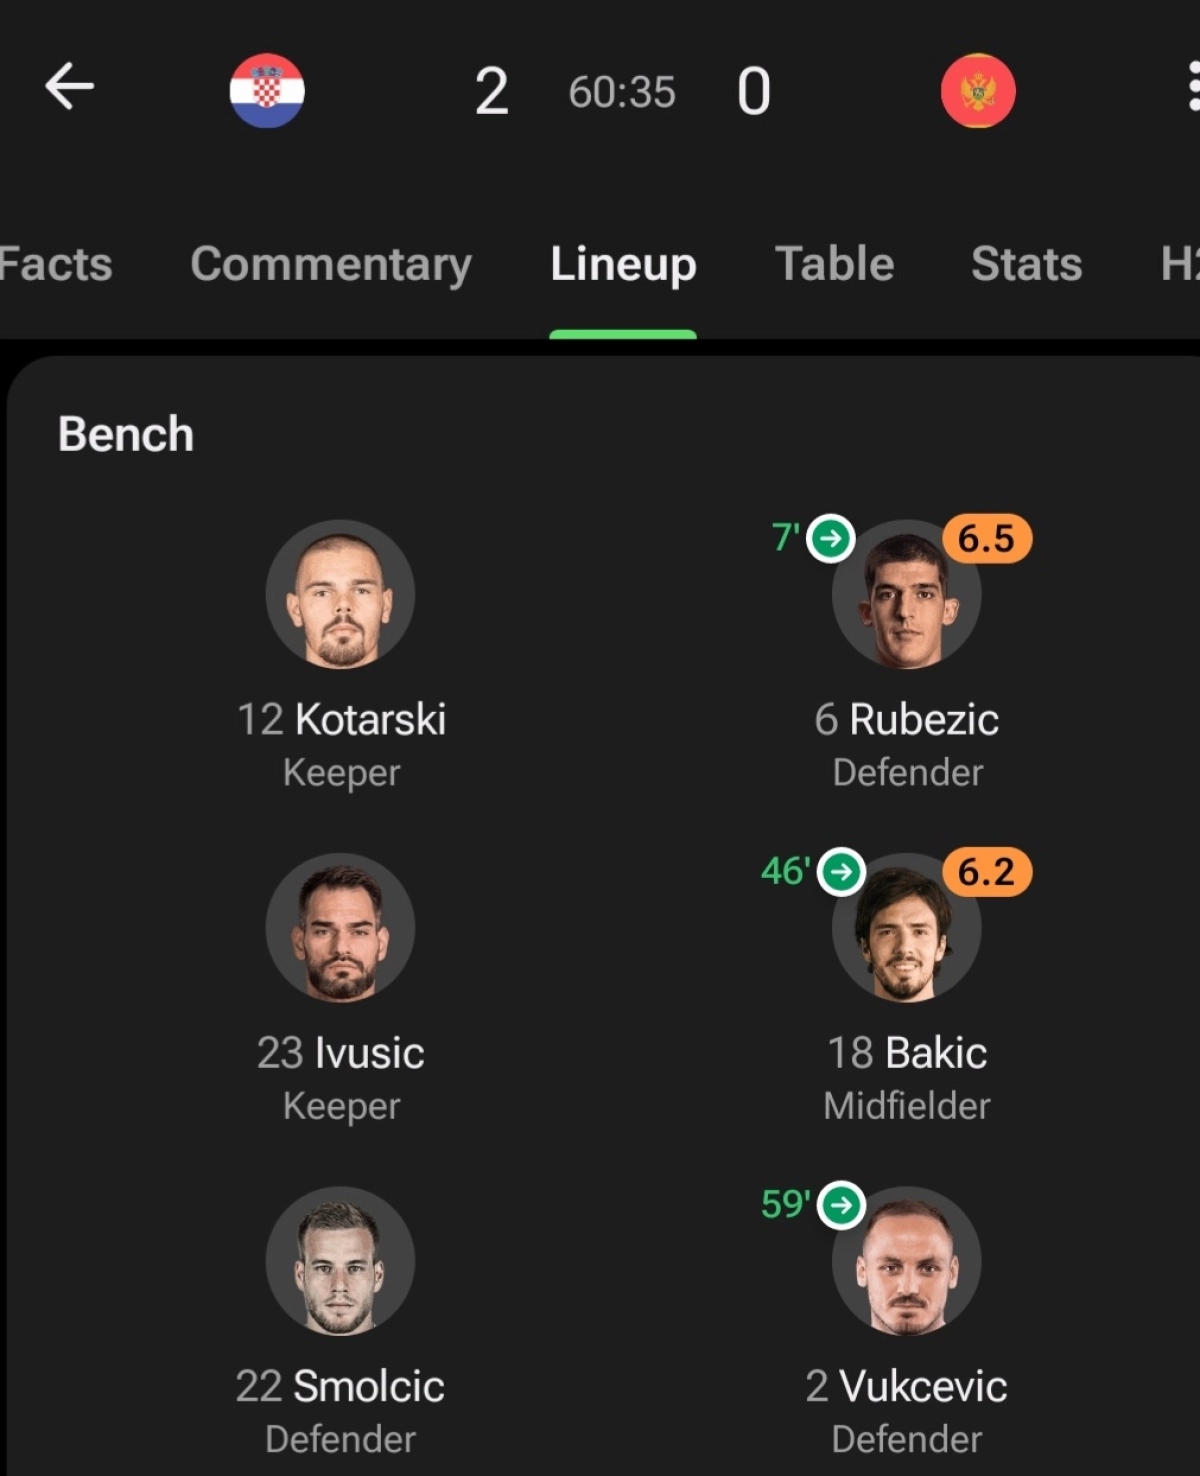1200x1476 pixels.
Task: Switch to the Stats tab
Action: tap(1026, 265)
